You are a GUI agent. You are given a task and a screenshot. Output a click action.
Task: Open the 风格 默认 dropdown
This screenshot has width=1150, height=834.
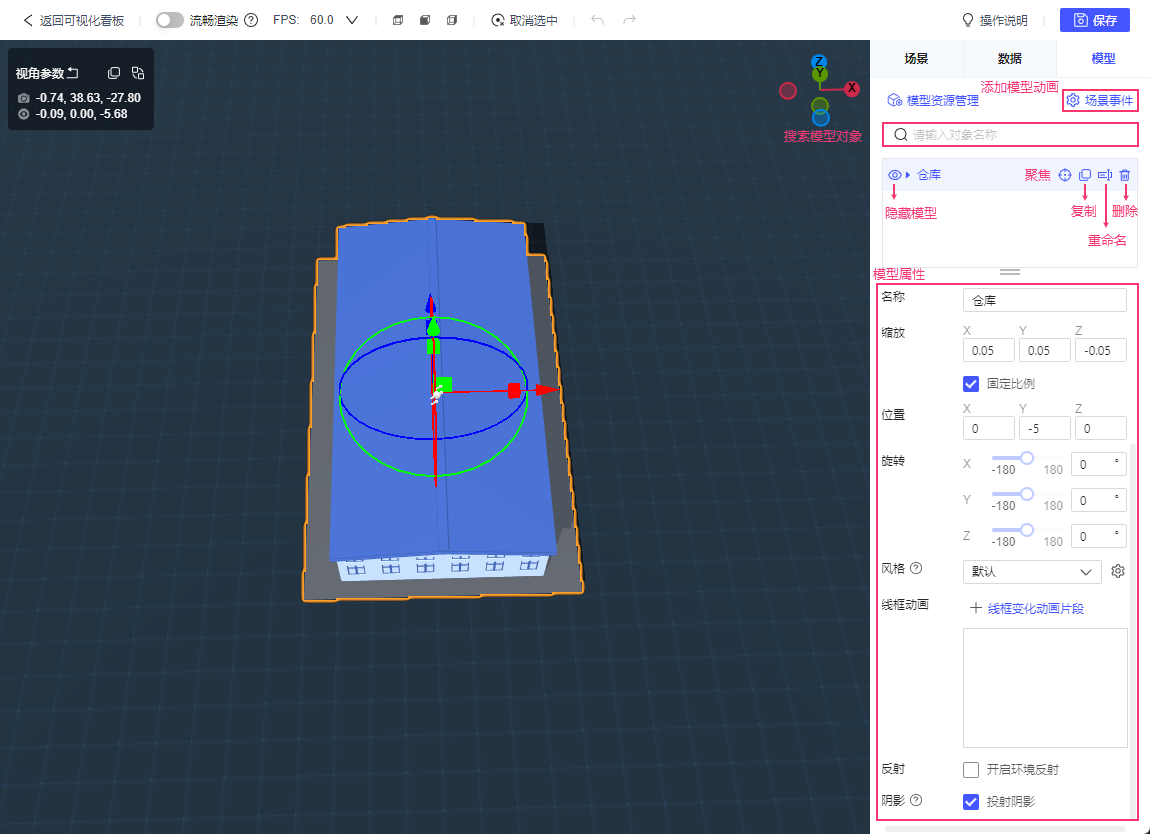pyautogui.click(x=1031, y=572)
